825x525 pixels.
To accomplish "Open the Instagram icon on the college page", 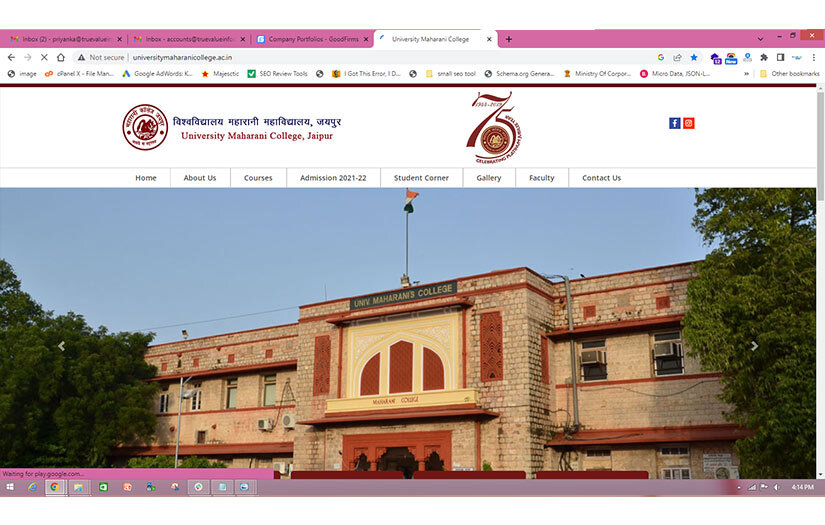I will [x=689, y=123].
